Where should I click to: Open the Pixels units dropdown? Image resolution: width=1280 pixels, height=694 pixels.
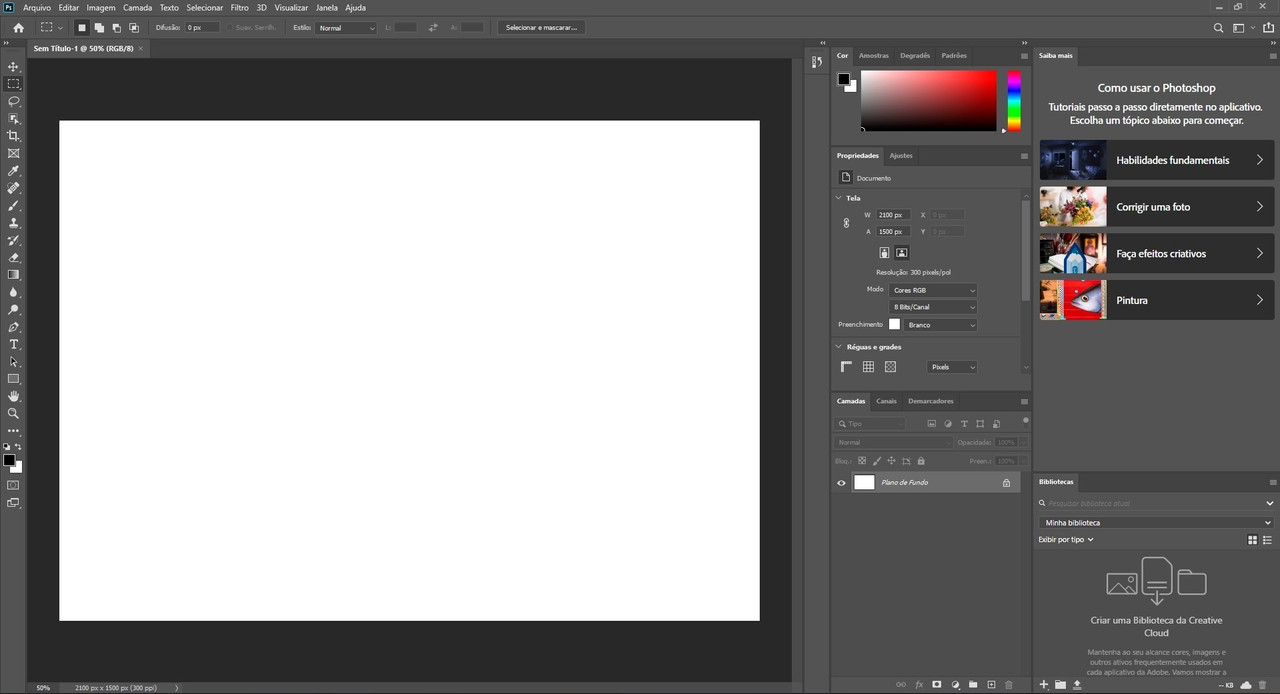coord(952,367)
